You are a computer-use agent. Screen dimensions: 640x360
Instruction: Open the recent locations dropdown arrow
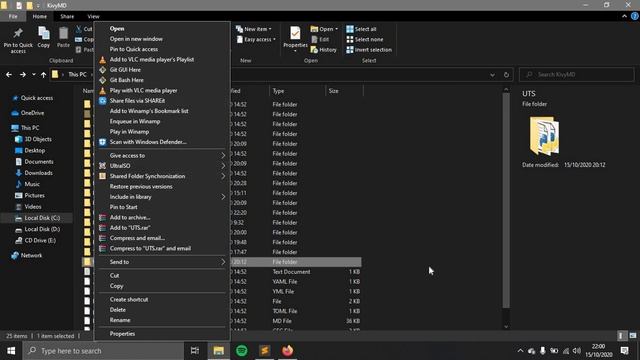(33, 75)
